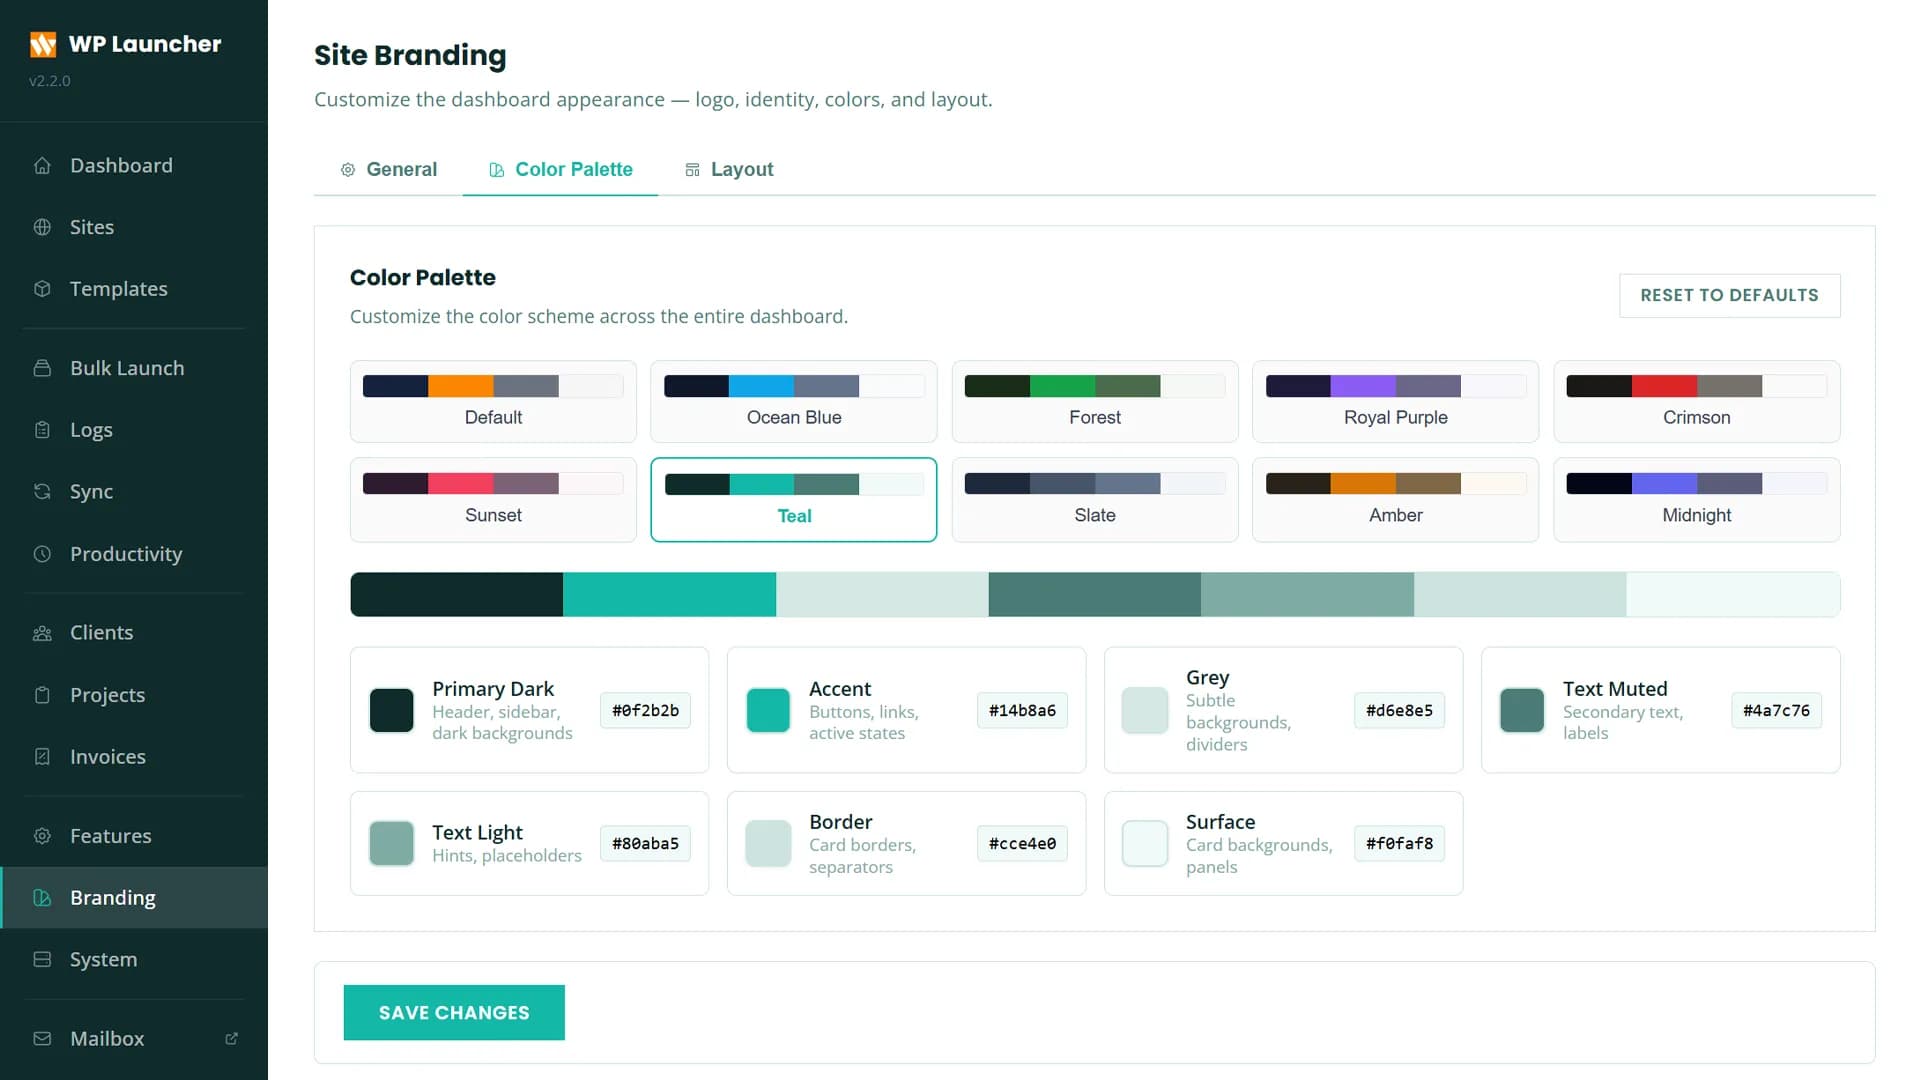Open the Text Muted color swatch

tap(1522, 711)
